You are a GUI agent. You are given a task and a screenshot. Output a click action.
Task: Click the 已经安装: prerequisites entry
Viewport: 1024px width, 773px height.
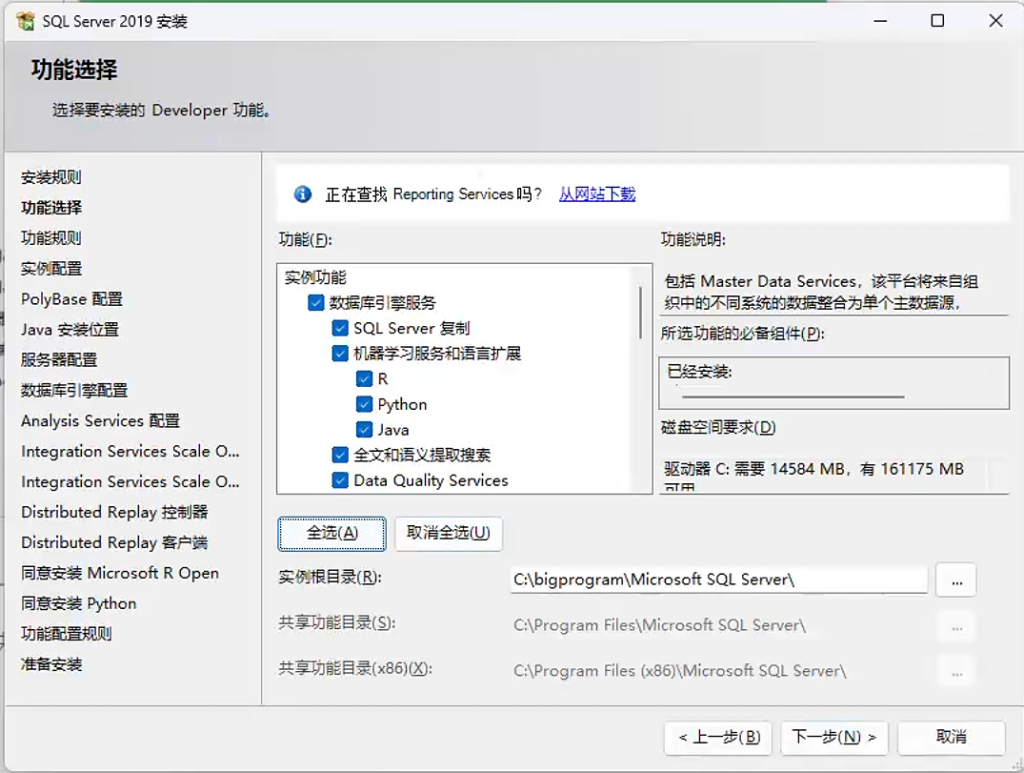pos(699,371)
